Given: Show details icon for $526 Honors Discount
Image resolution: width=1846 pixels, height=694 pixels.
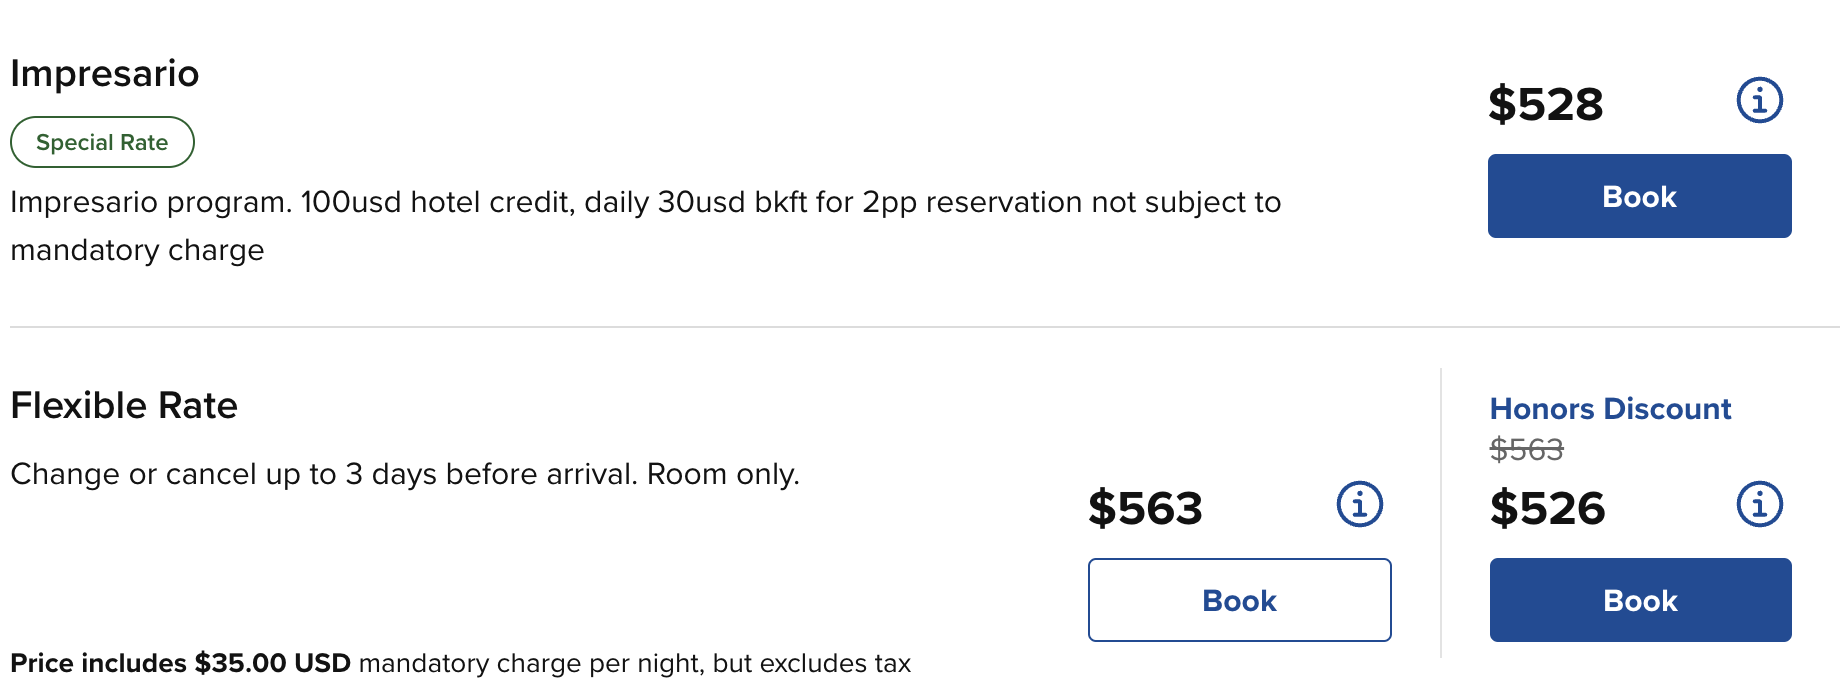Looking at the screenshot, I should 1759,504.
